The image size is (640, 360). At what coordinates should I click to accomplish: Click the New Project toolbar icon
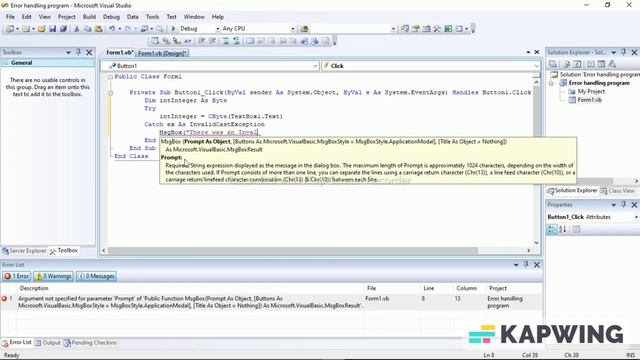point(10,29)
